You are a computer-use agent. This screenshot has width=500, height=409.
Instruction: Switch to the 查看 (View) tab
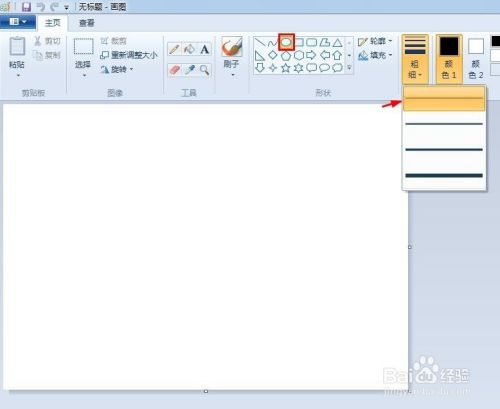coord(87,23)
